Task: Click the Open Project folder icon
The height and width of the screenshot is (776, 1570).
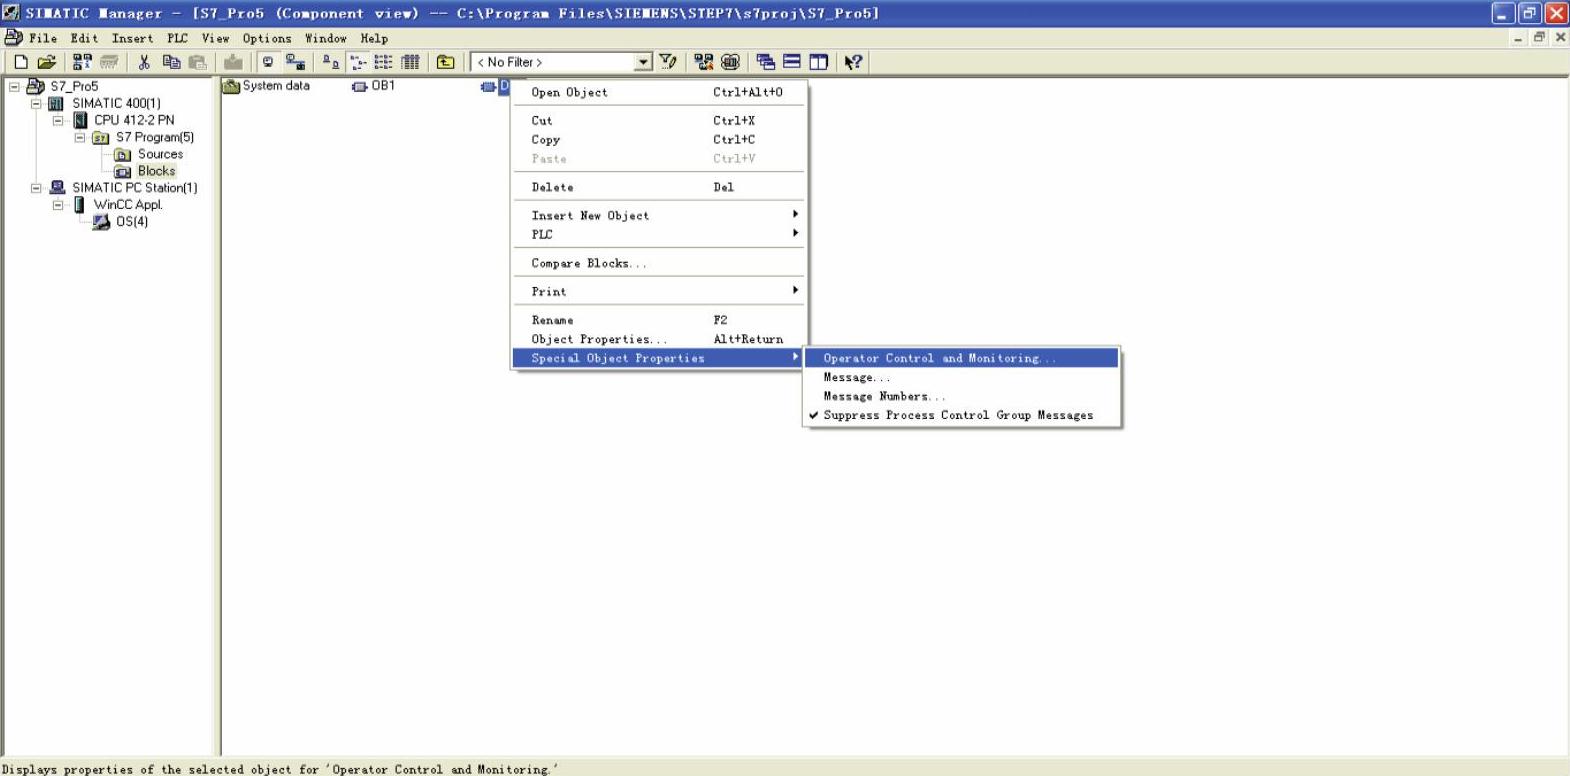Action: point(46,62)
